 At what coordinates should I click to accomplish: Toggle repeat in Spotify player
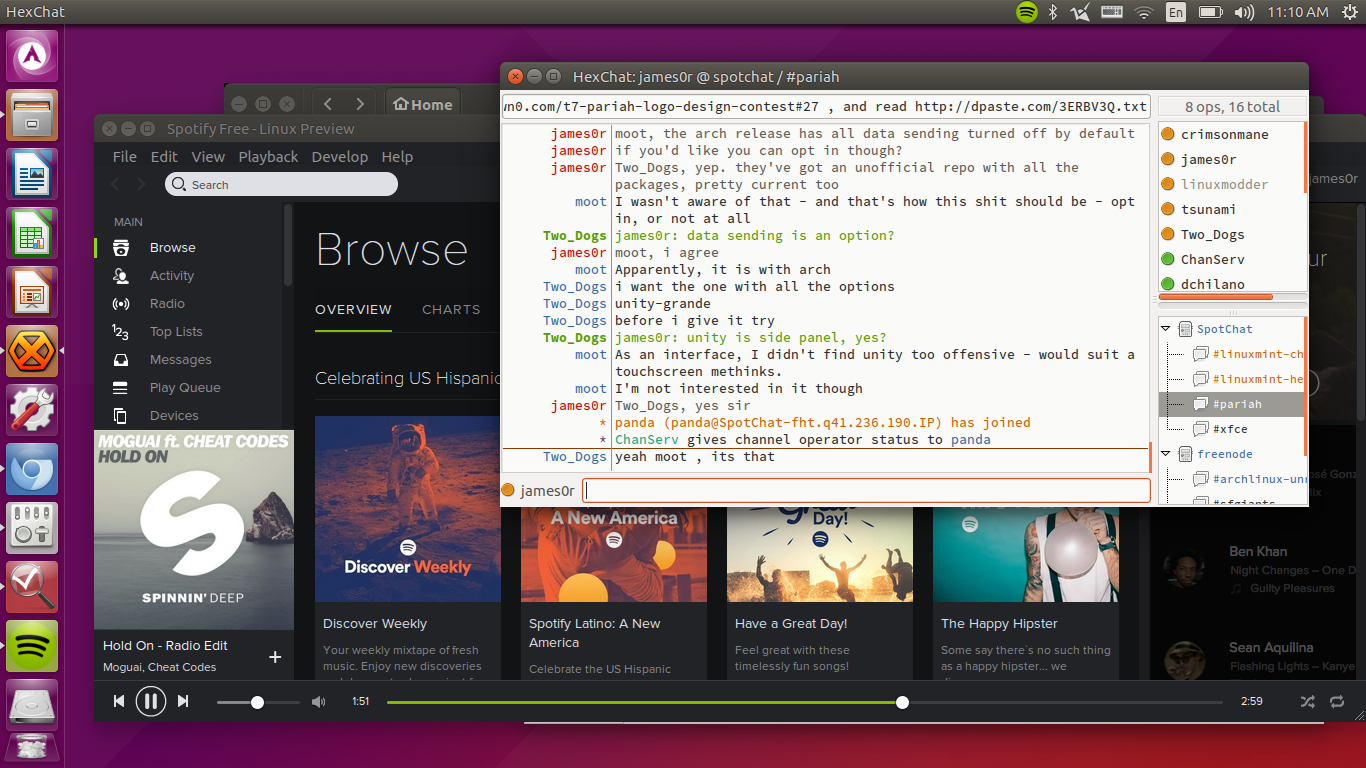tap(1335, 702)
